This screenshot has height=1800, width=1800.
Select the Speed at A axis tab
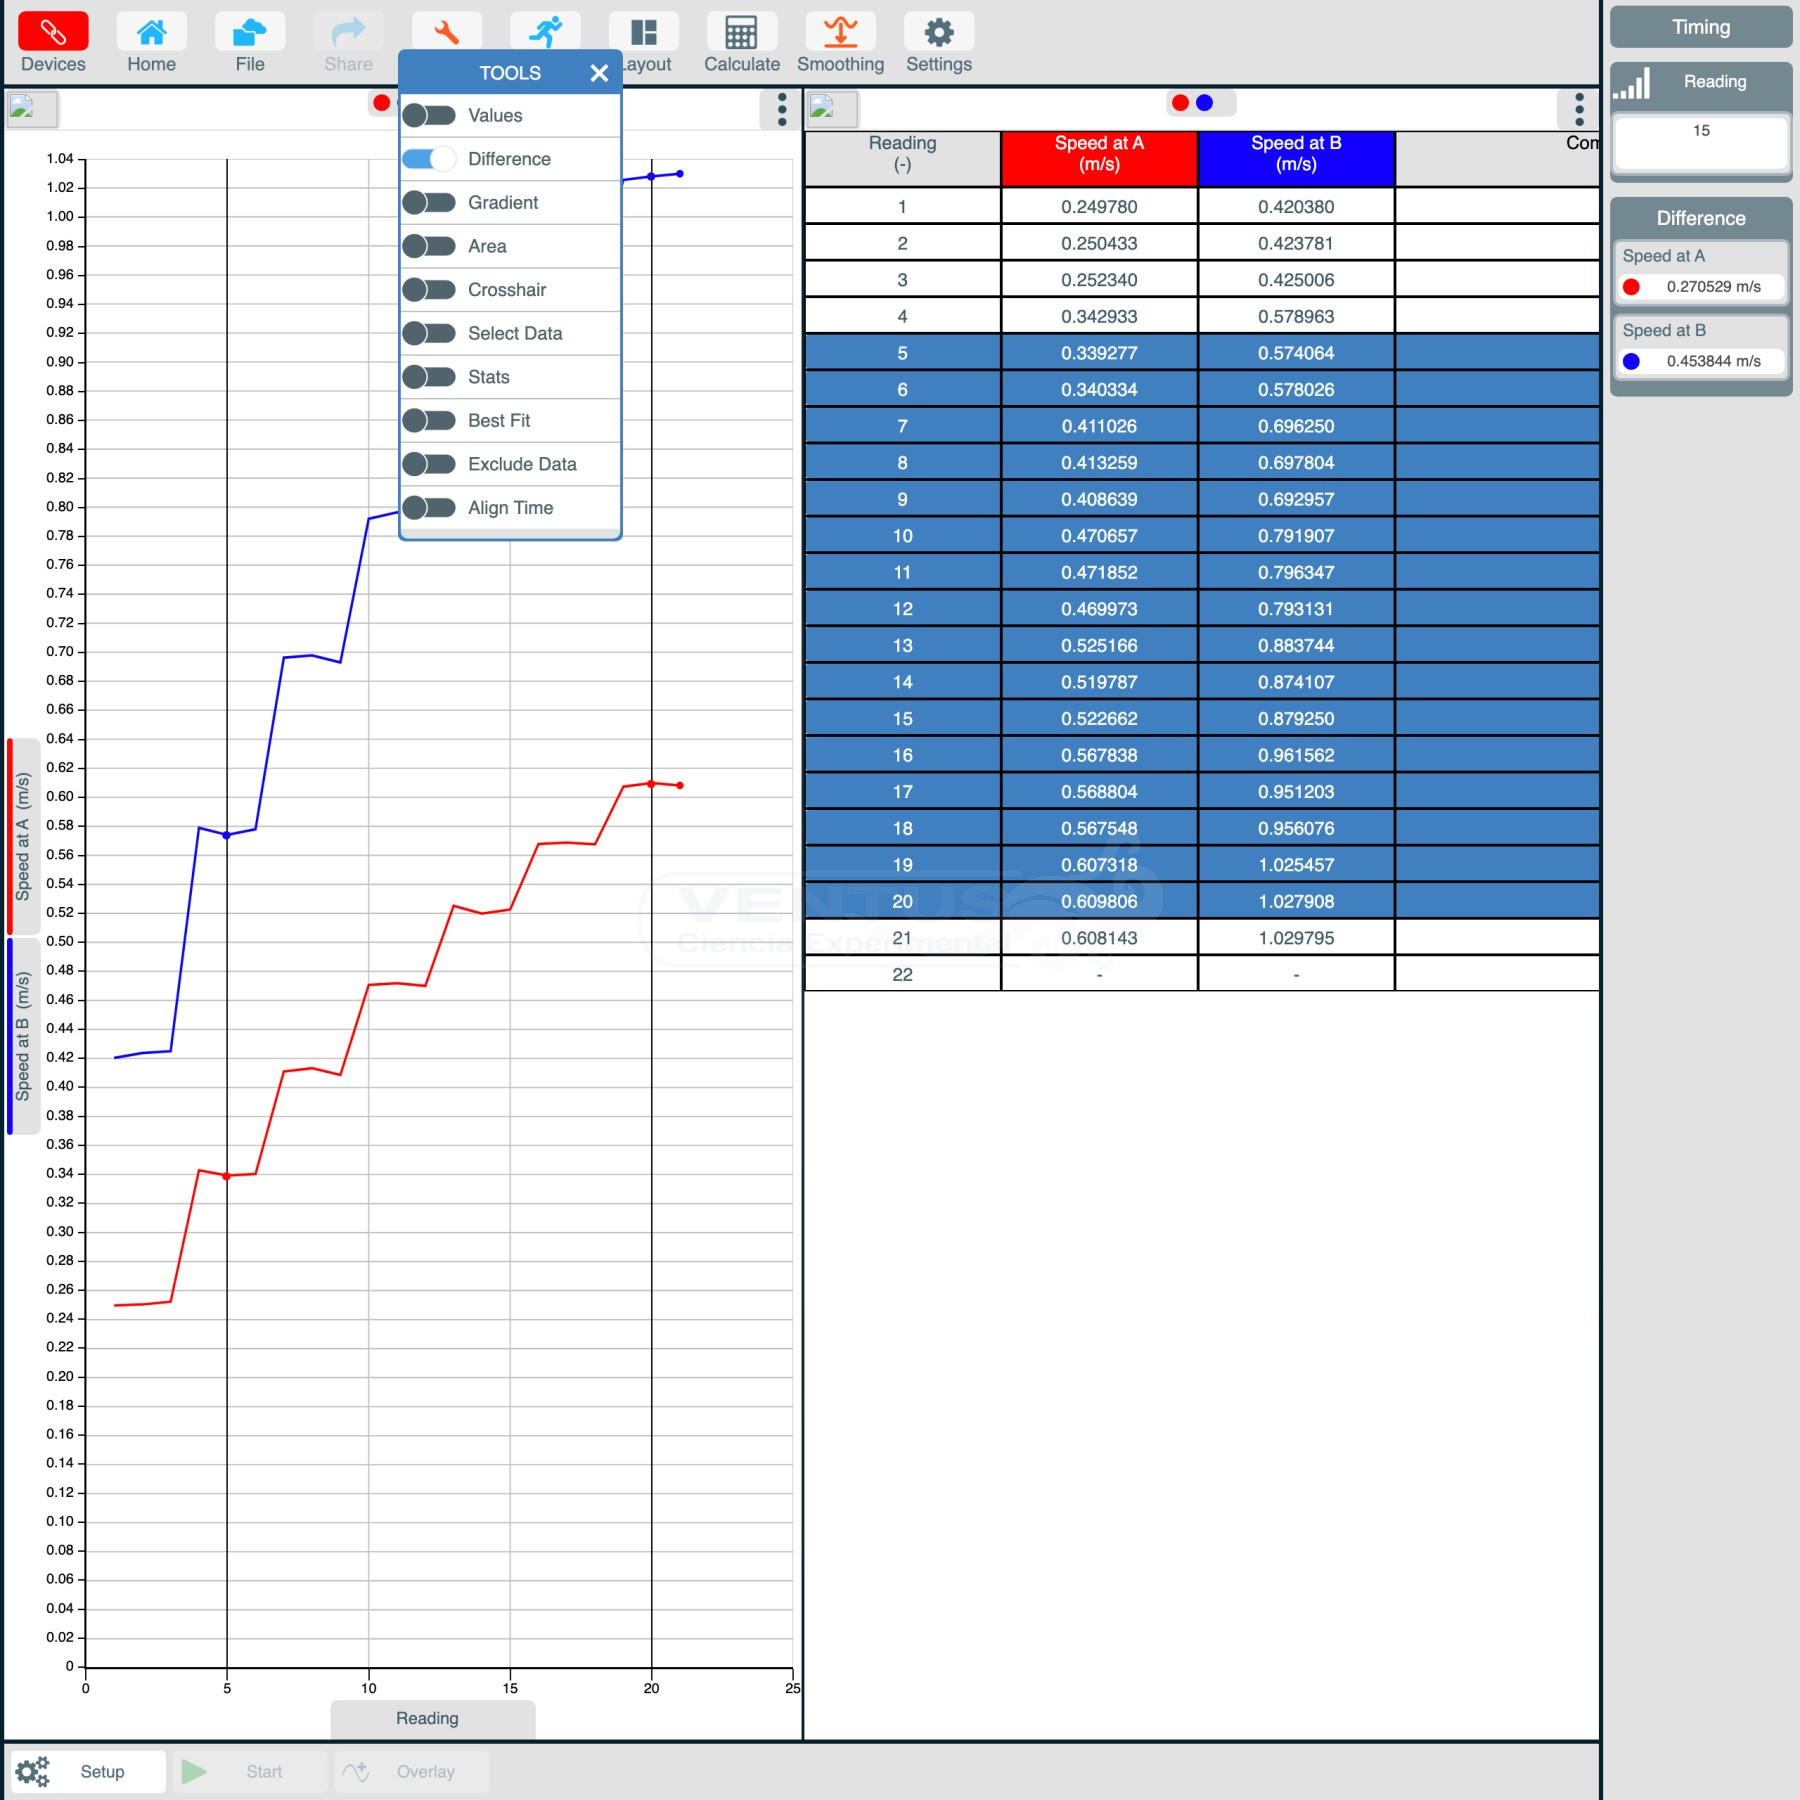click(x=22, y=836)
